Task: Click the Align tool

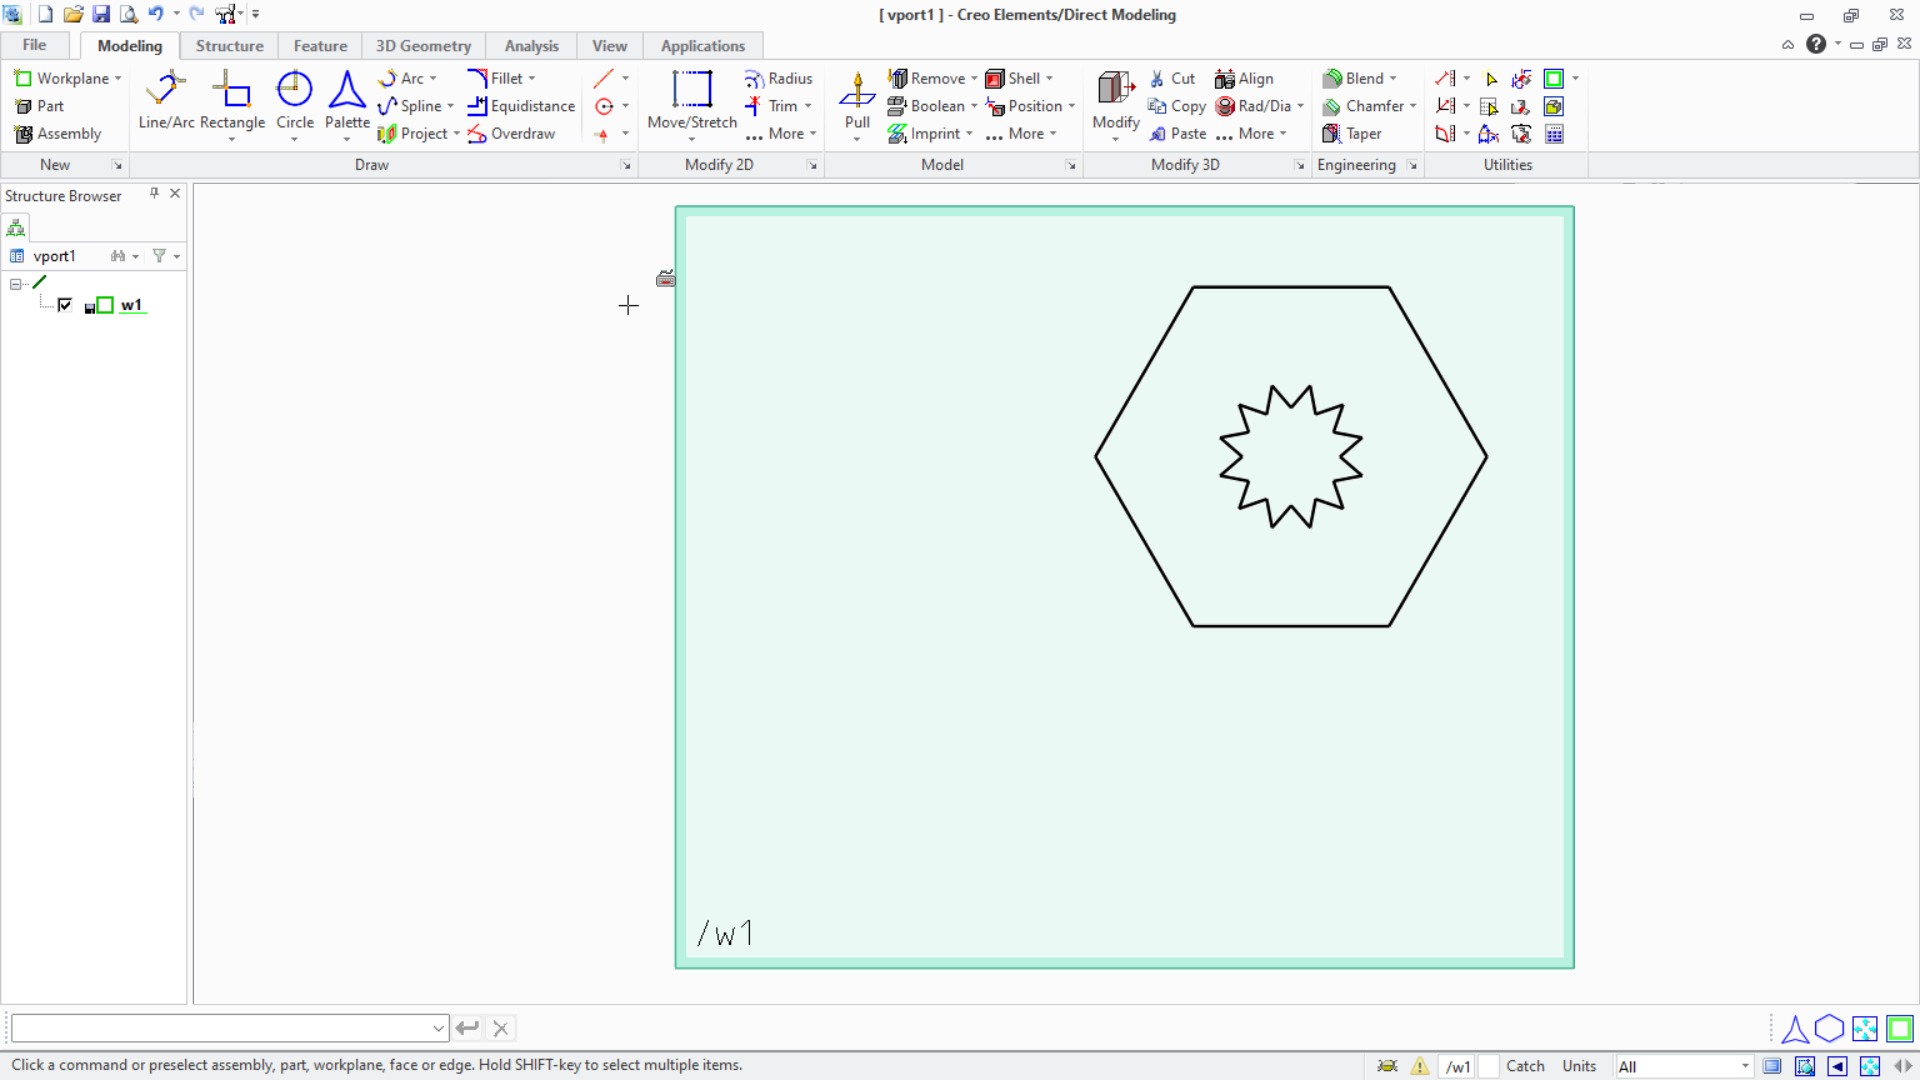Action: click(1244, 78)
